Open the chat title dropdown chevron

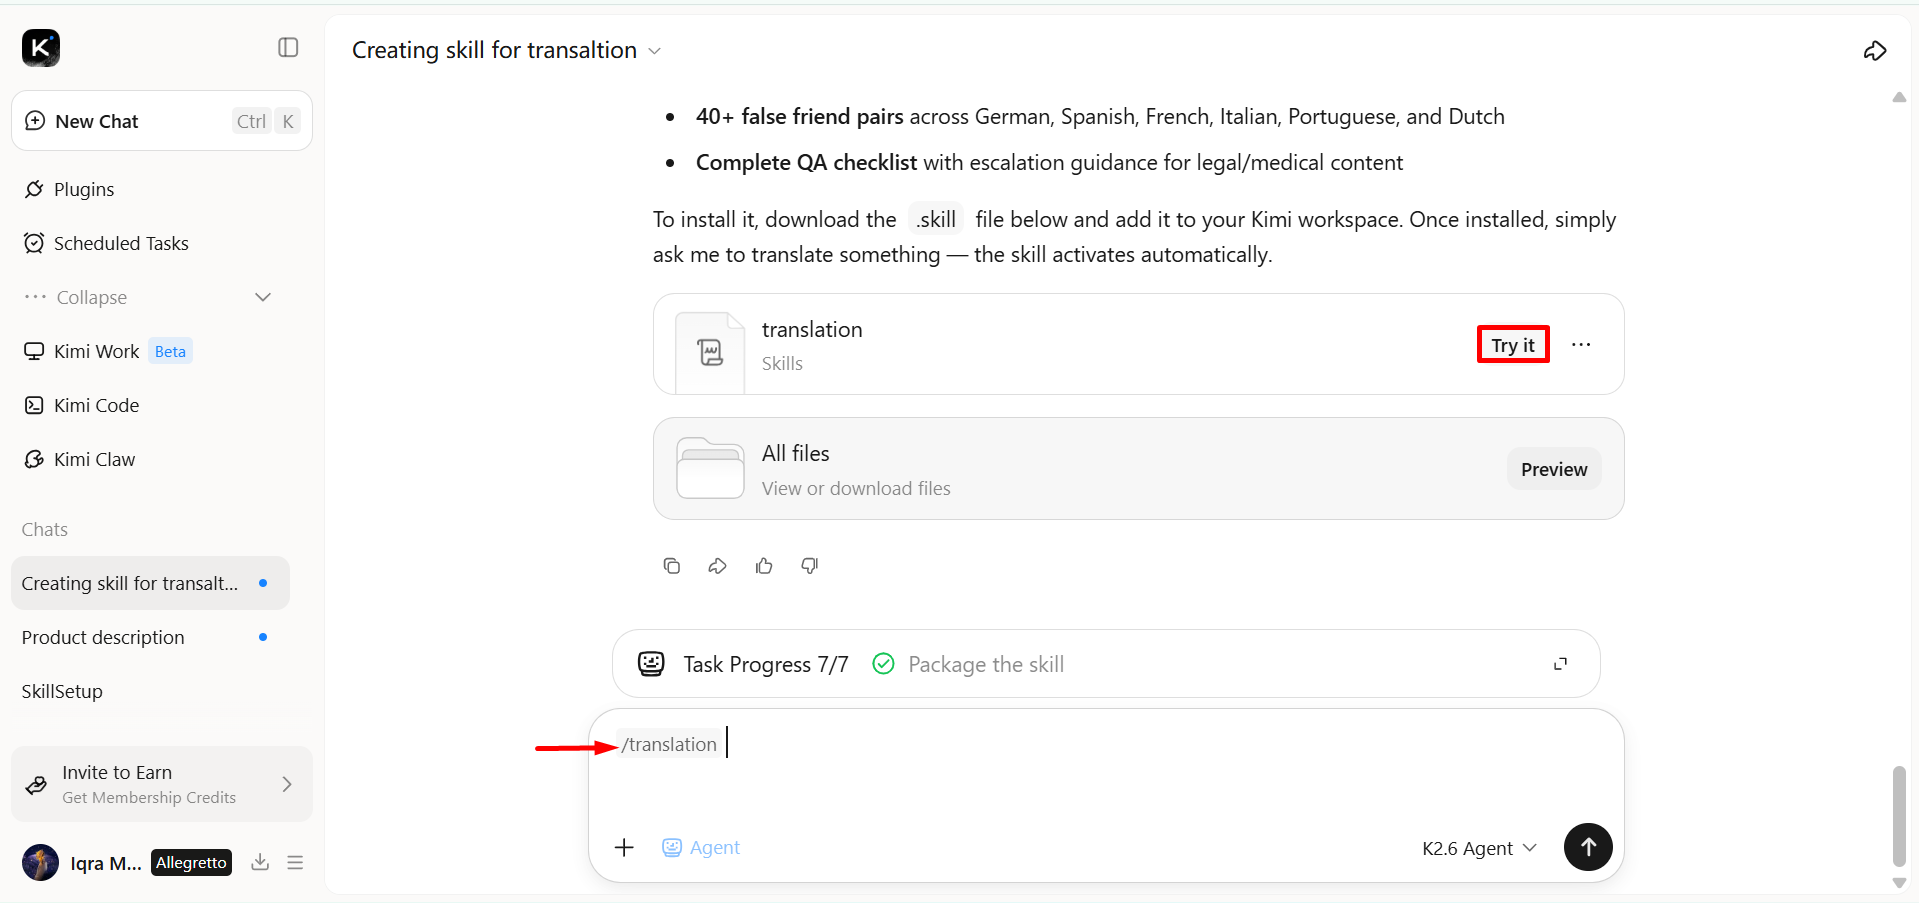(655, 51)
